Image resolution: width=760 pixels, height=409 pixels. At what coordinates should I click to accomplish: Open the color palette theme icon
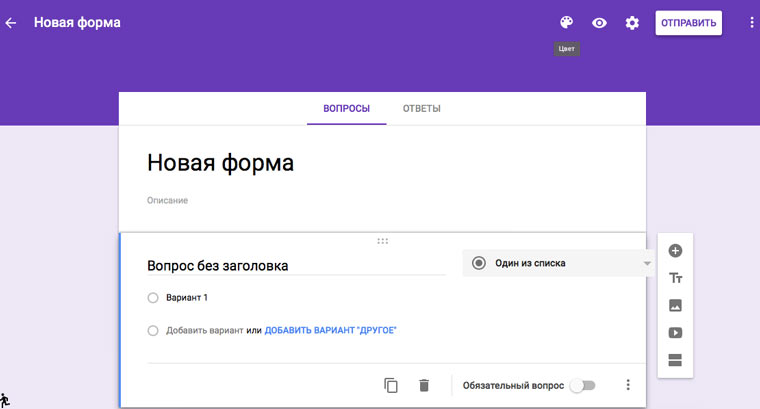click(x=567, y=23)
